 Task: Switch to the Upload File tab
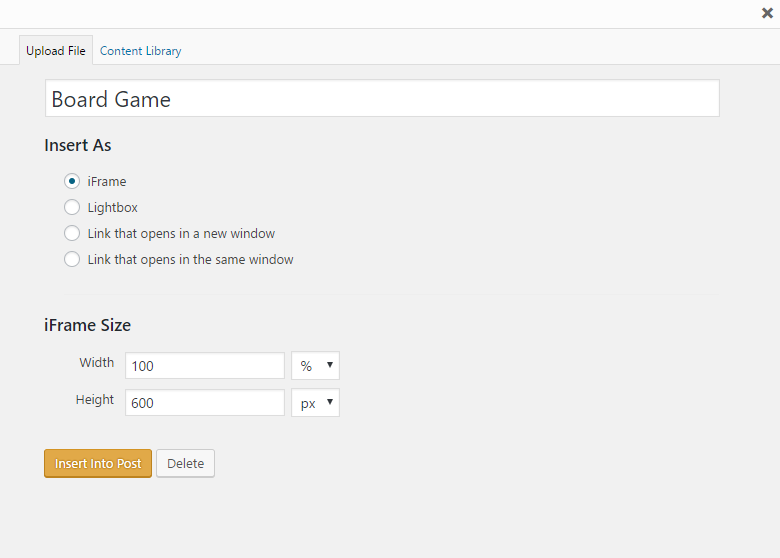pos(56,51)
